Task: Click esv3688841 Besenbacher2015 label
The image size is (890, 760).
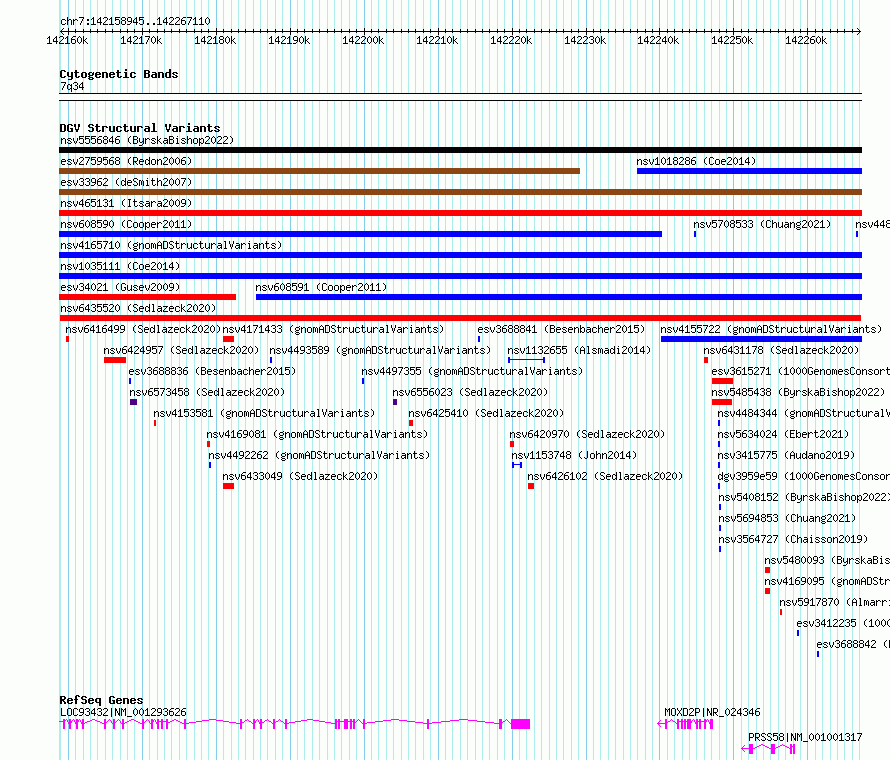Action: point(561,329)
